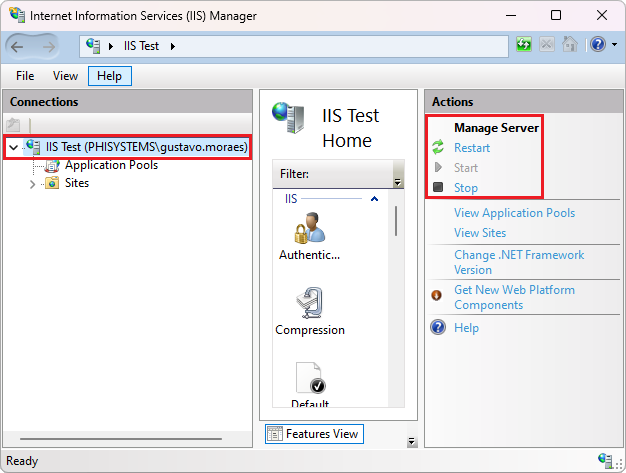The height and width of the screenshot is (473, 626).
Task: Click the IIS Manager title bar icon
Action: pos(17,14)
